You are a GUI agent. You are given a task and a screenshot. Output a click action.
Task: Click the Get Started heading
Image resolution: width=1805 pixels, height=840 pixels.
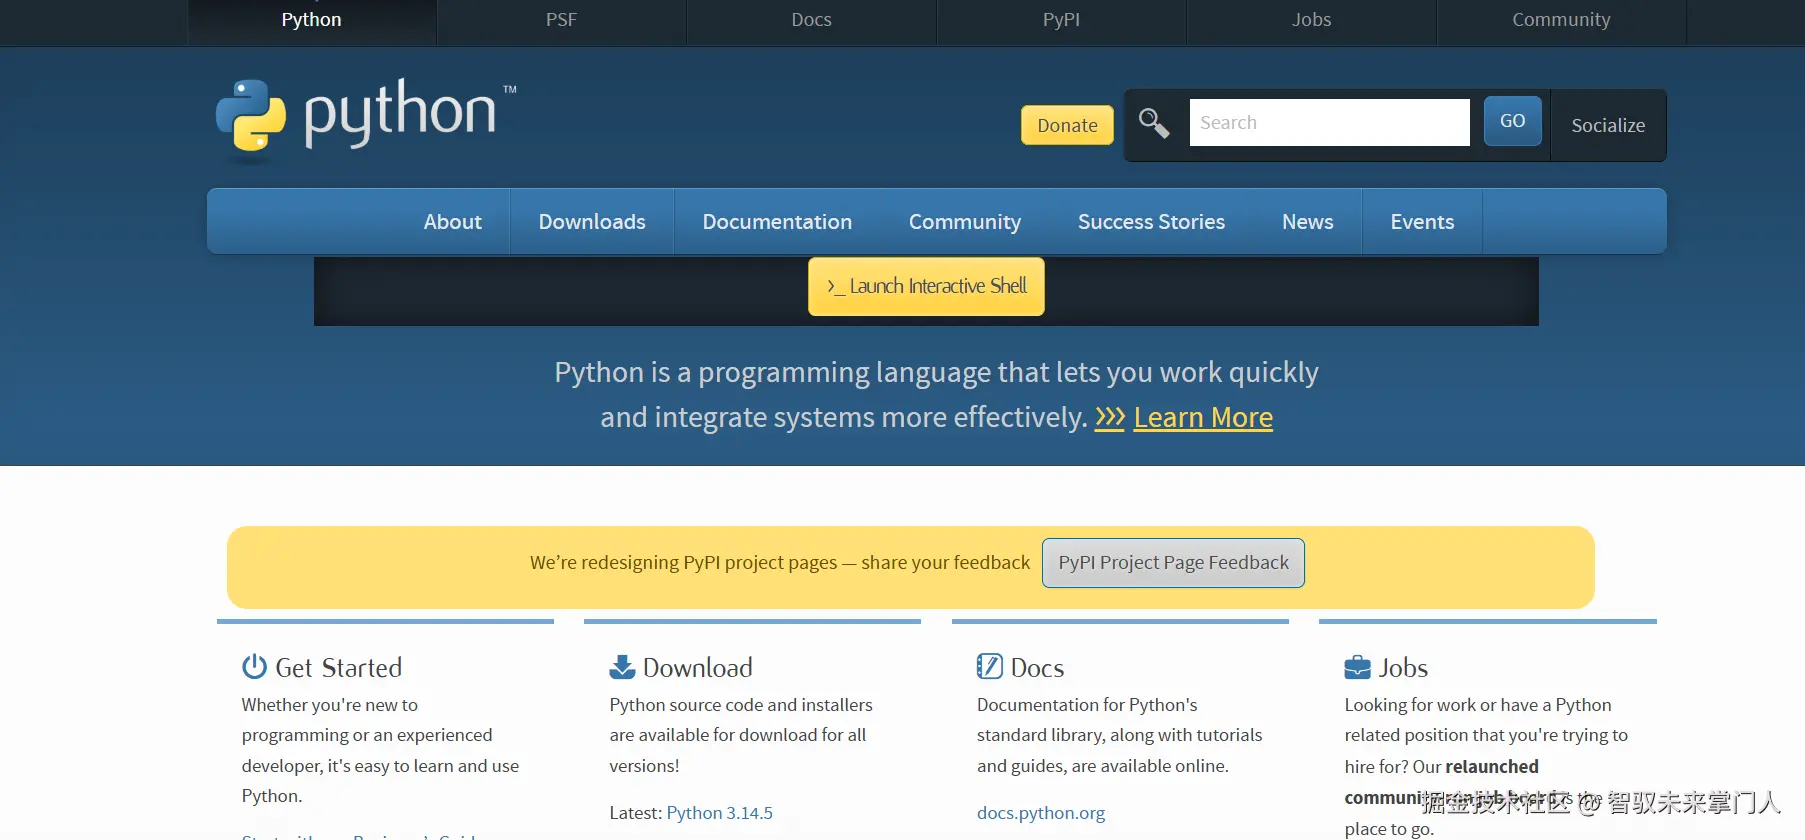tap(339, 667)
